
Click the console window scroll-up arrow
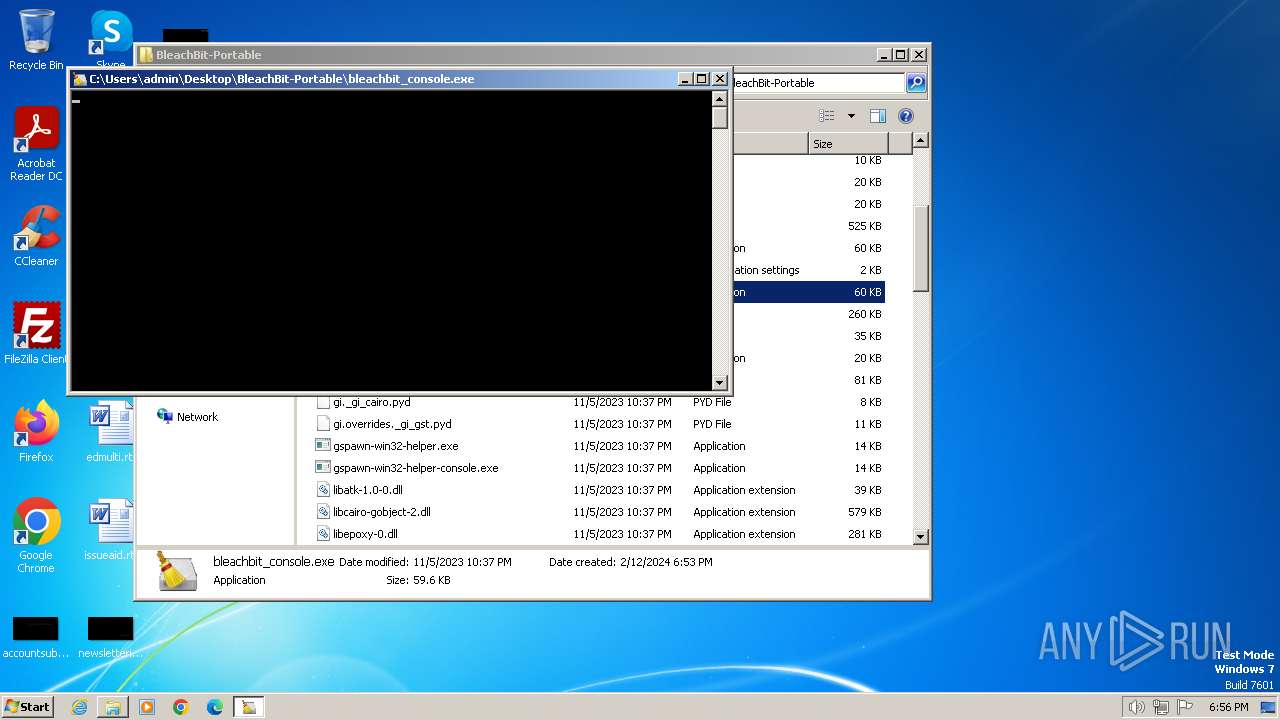tap(719, 98)
